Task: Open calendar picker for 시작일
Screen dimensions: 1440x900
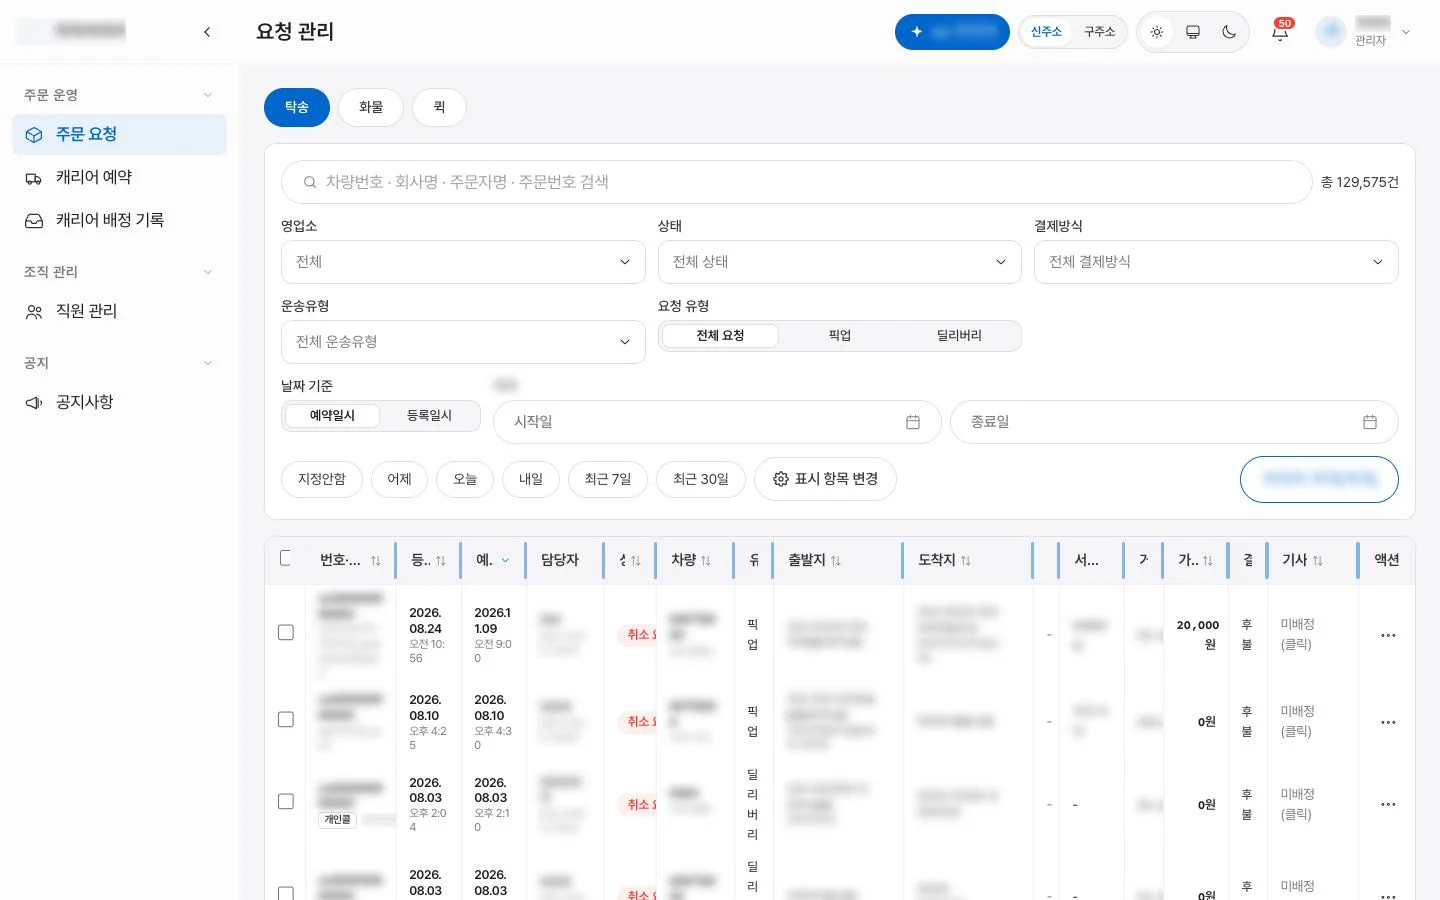Action: coord(913,422)
